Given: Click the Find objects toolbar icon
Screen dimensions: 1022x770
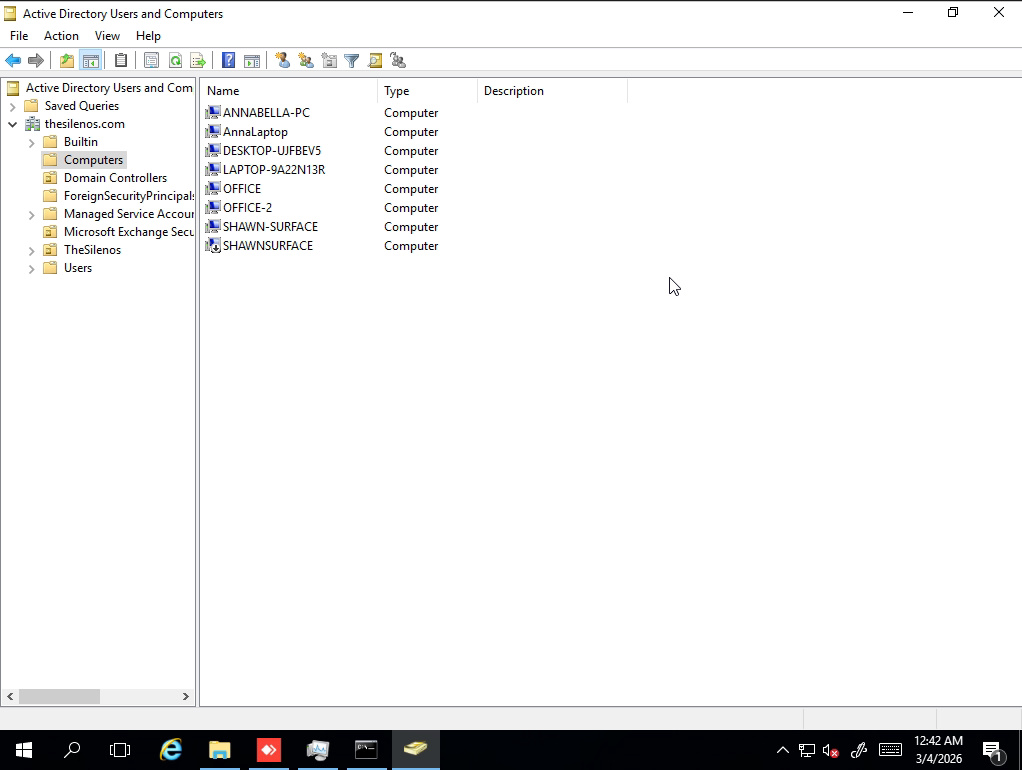Looking at the screenshot, I should (375, 61).
